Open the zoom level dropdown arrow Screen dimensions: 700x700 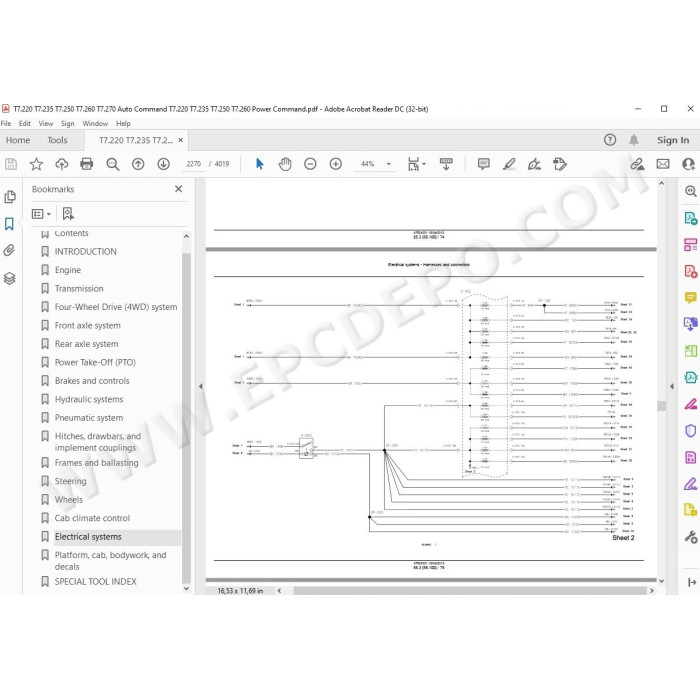click(388, 164)
